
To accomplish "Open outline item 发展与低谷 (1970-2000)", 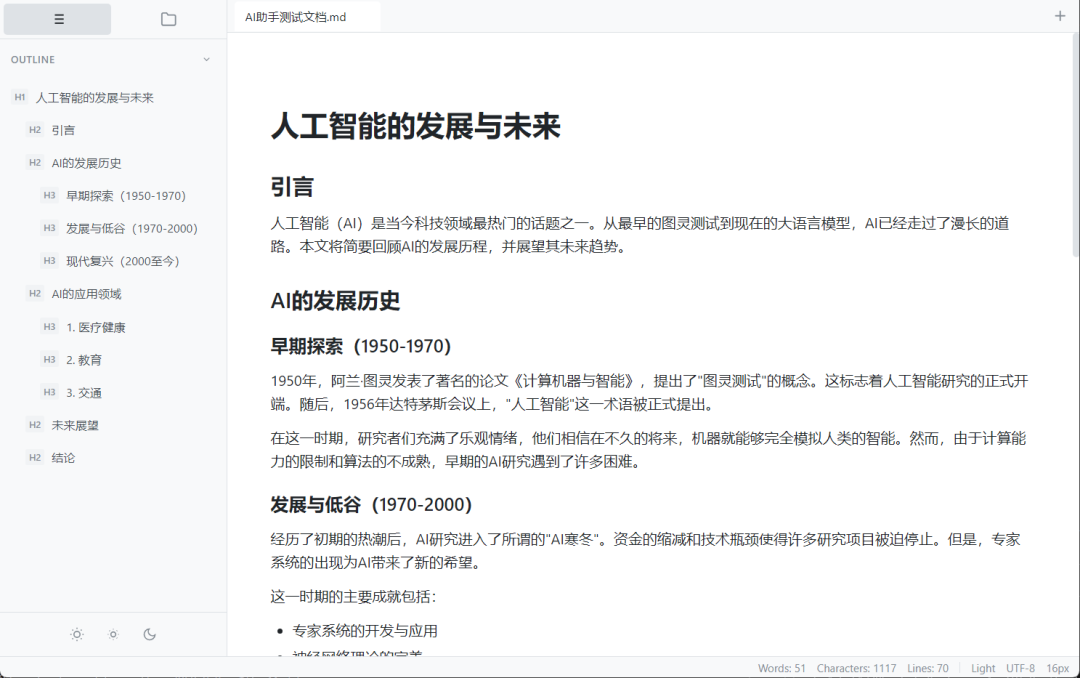I will pyautogui.click(x=132, y=228).
